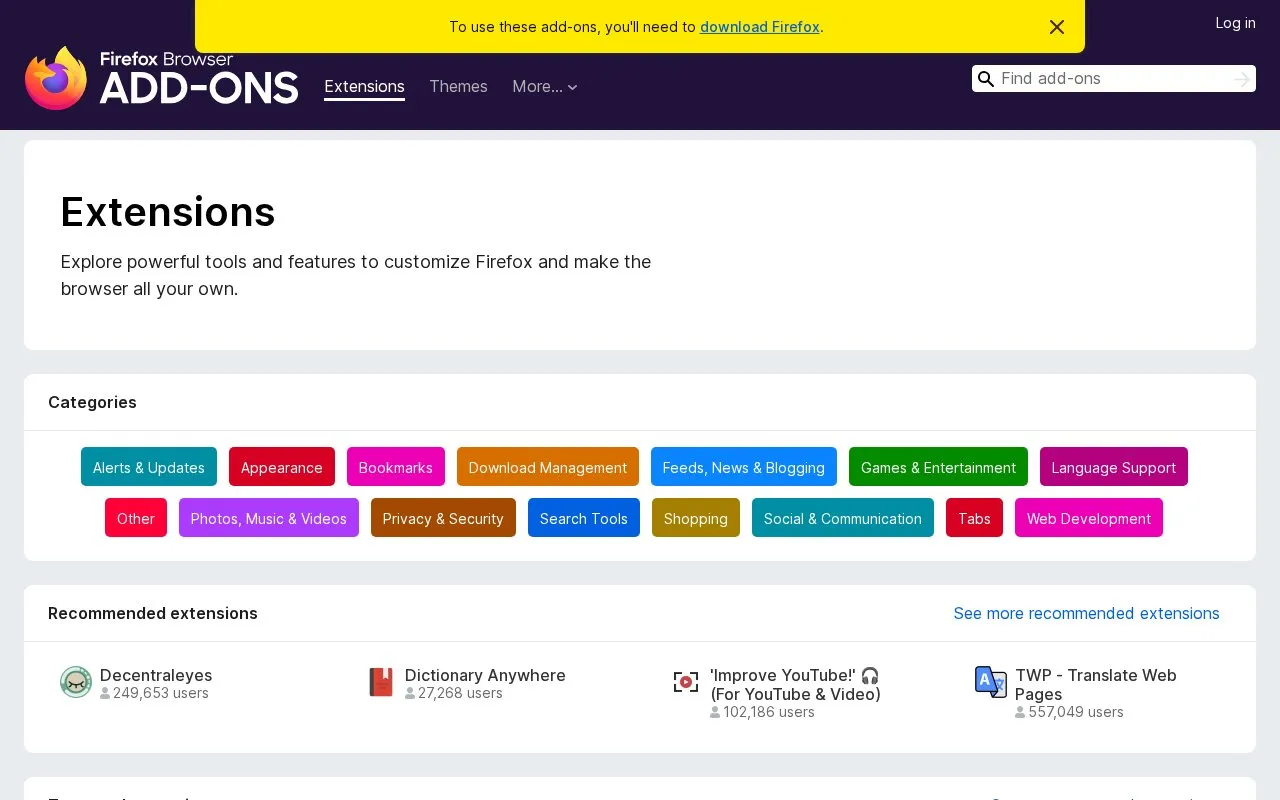Open the Alerts & Updates category
Image resolution: width=1280 pixels, height=800 pixels.
click(149, 467)
